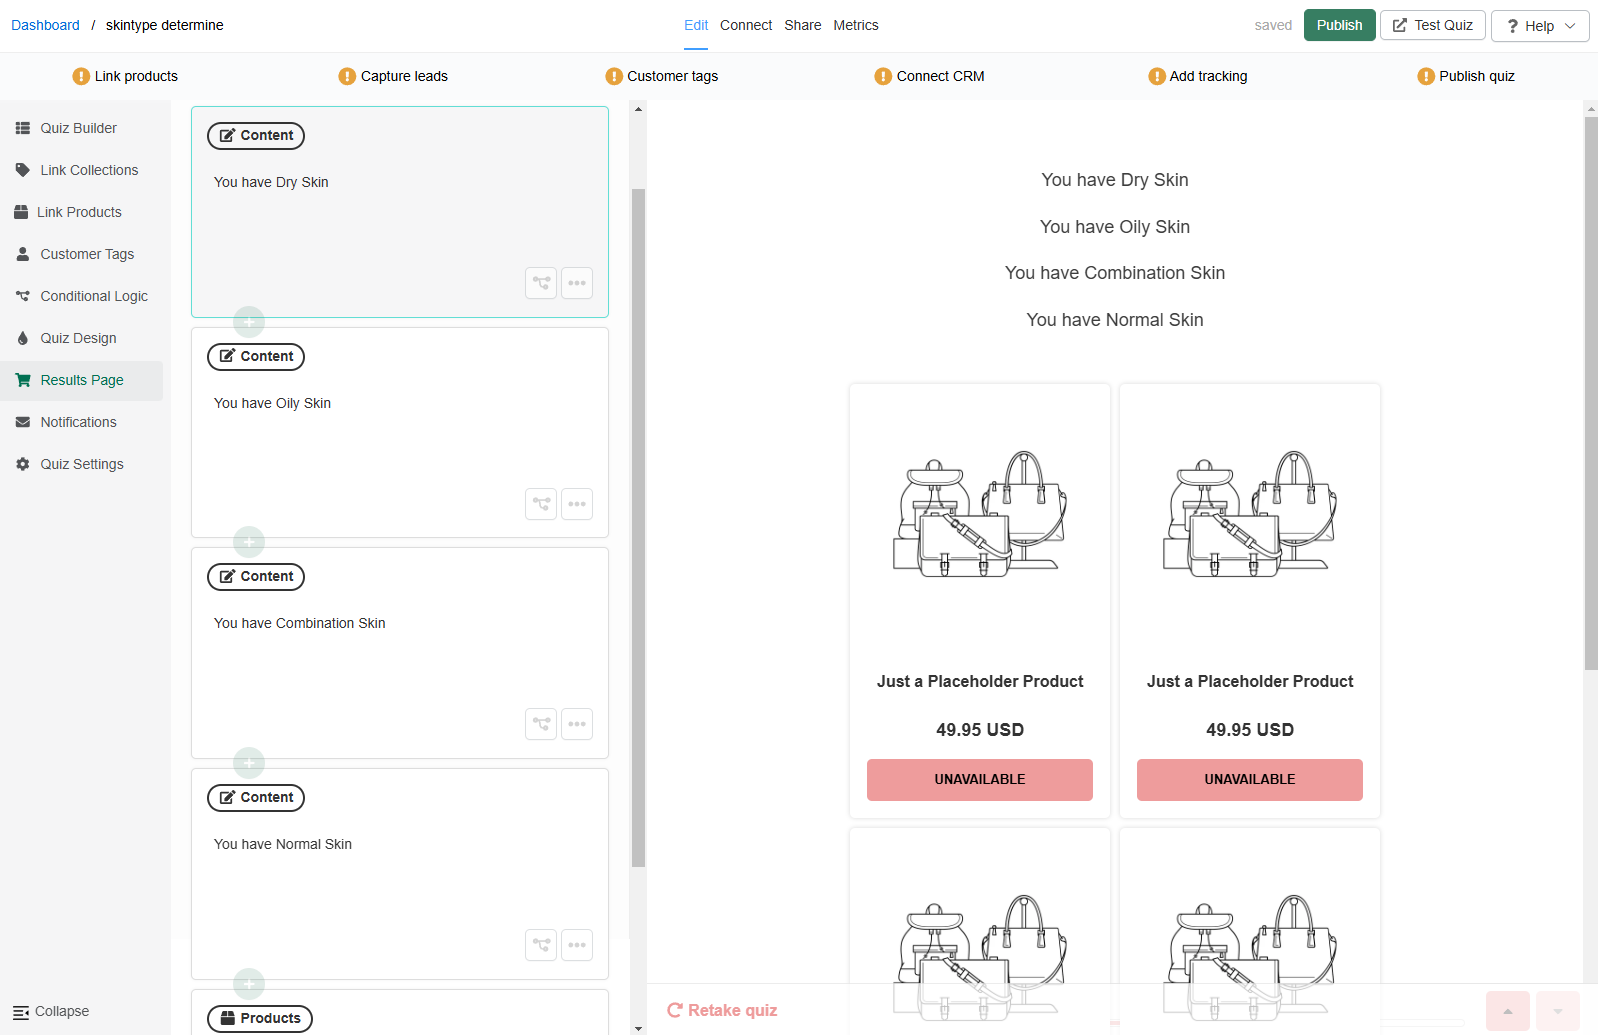Edit the Normal Skin Content label
1598x1035 pixels.
256,798
